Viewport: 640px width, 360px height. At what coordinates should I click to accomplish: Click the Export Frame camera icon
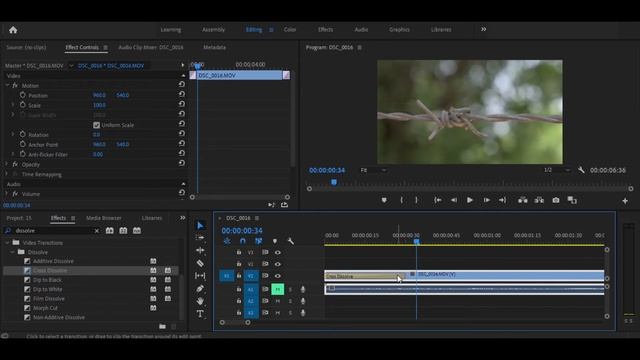point(556,200)
